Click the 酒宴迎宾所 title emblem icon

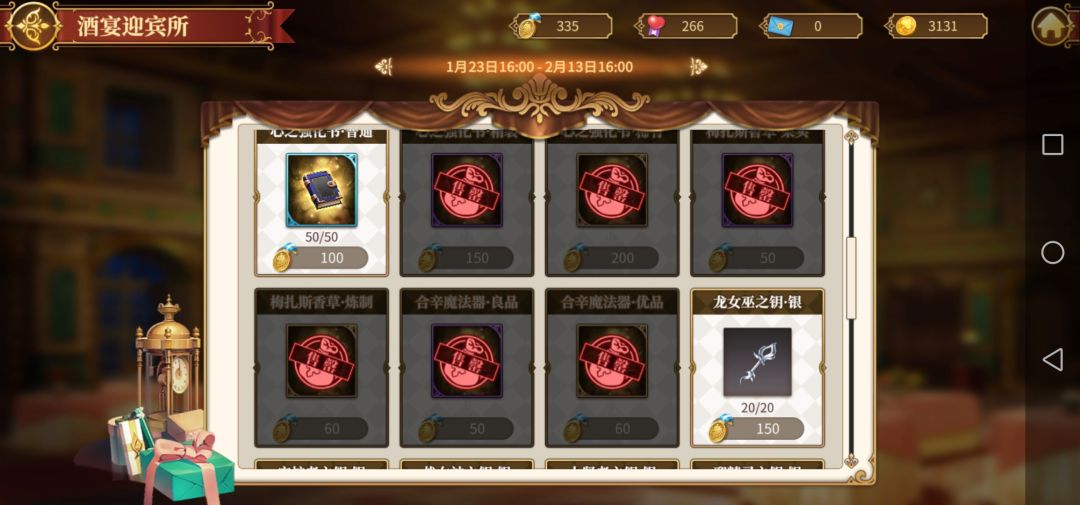click(x=32, y=26)
